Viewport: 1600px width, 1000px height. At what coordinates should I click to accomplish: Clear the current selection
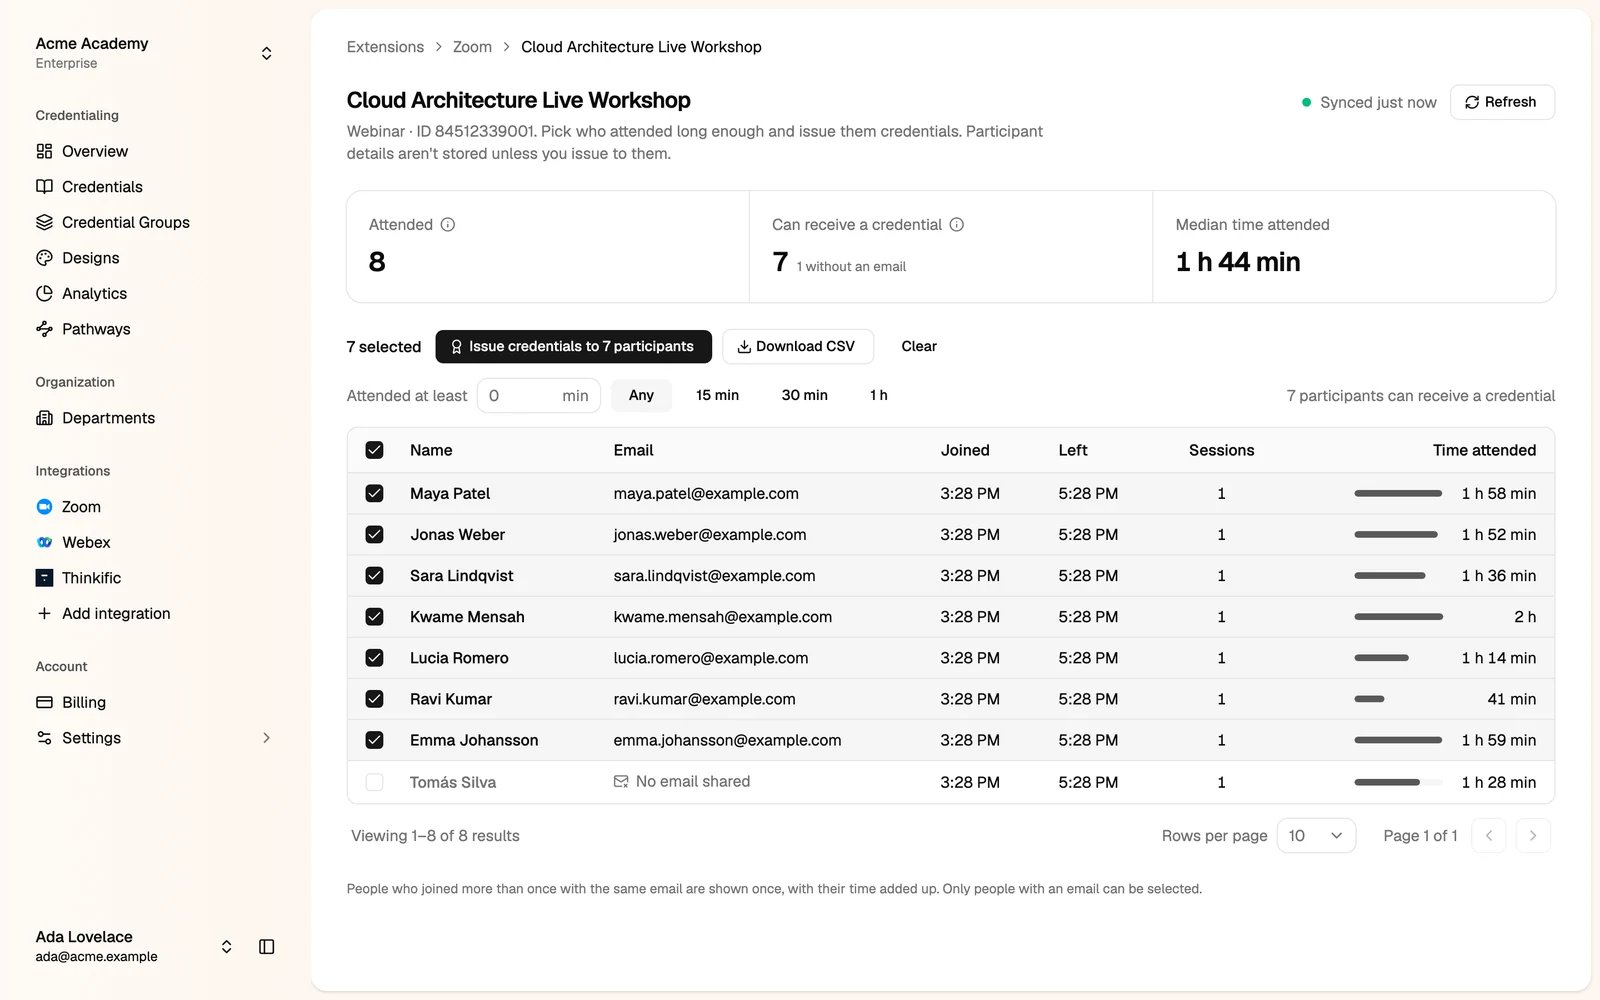pyautogui.click(x=919, y=347)
